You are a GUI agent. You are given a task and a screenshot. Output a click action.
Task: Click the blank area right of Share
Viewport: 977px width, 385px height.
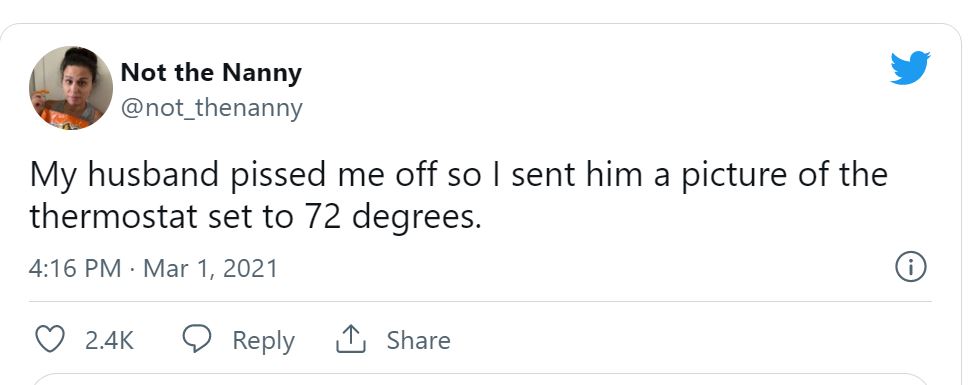tap(685, 341)
